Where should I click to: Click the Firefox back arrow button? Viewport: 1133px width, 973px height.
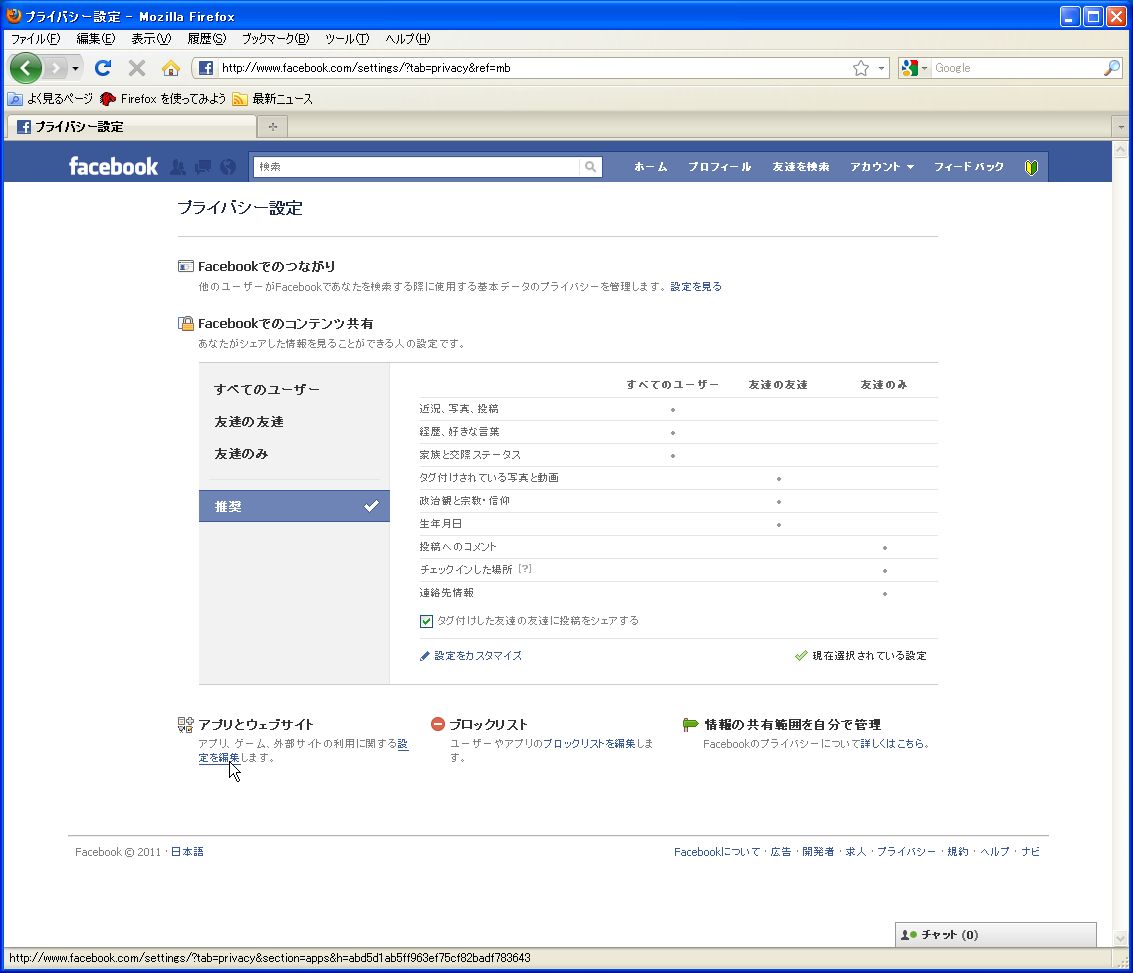25,68
